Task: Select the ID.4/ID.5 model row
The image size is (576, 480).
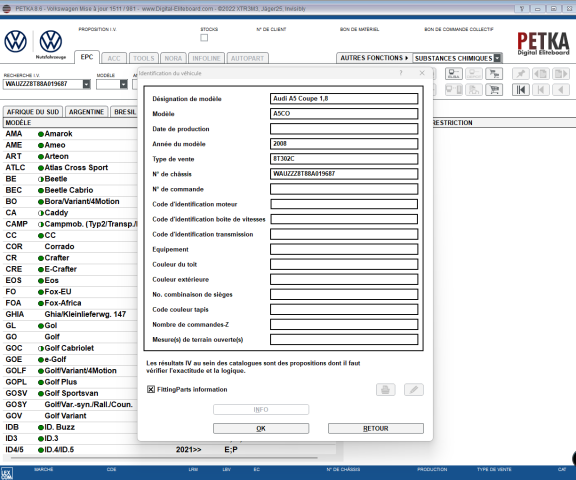Action: click(169, 450)
